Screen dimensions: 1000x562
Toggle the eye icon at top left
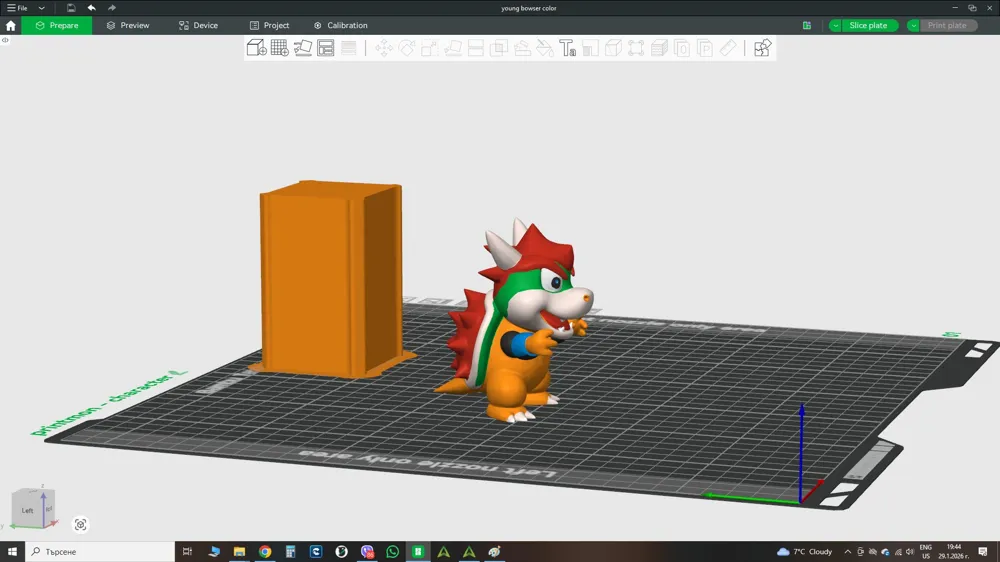[5, 40]
